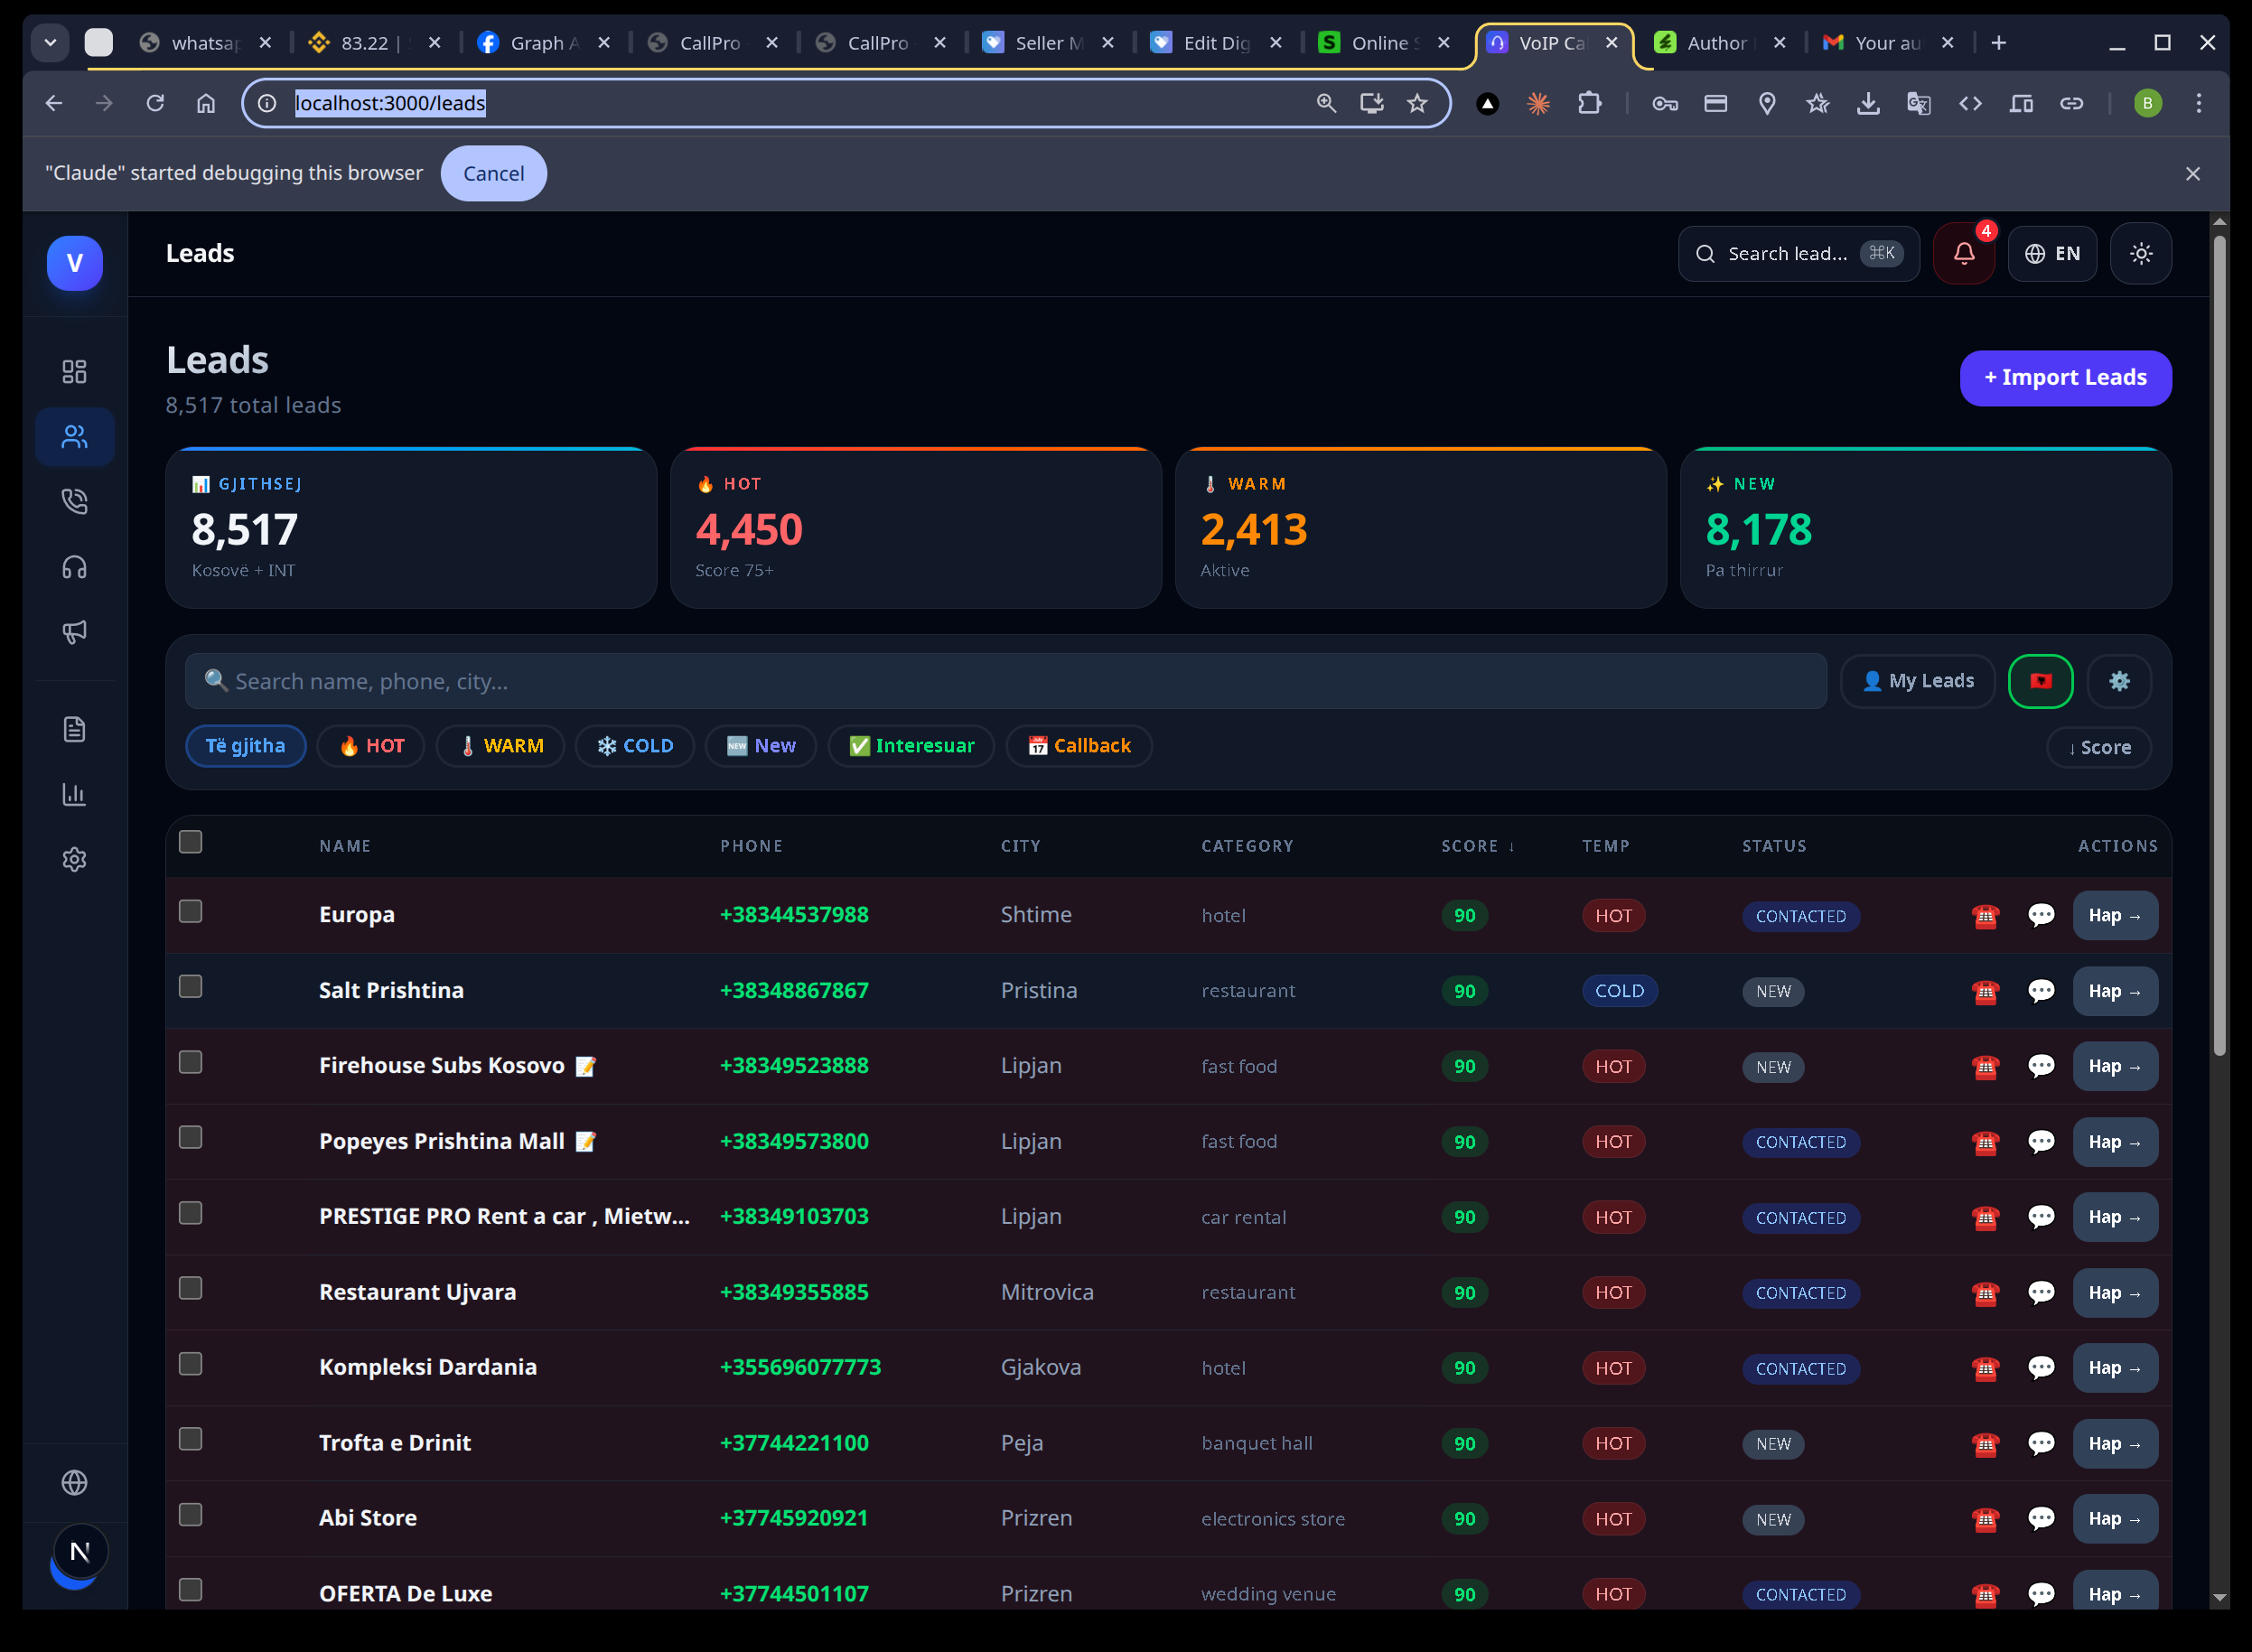This screenshot has width=2252, height=1652.
Task: Open Chrome profile menu with three dots
Action: 2199,103
